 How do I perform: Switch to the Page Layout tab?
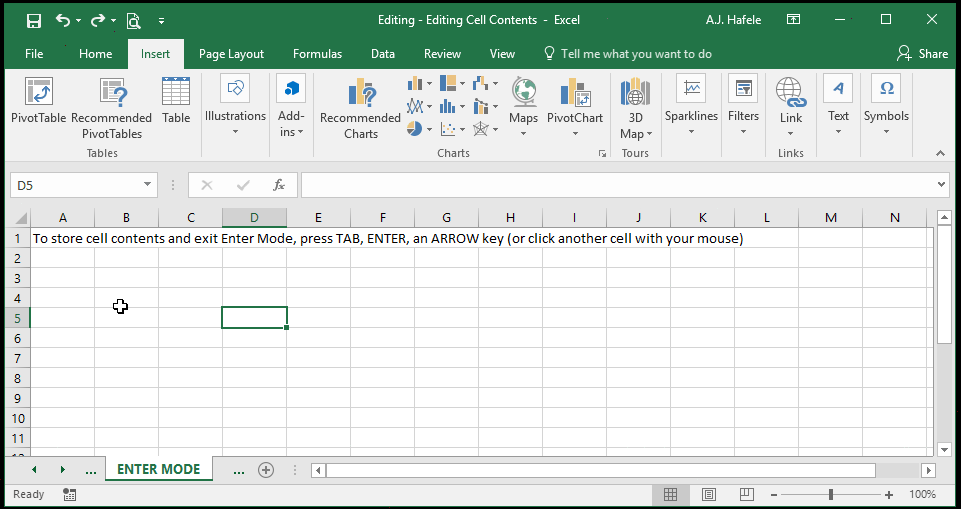231,54
